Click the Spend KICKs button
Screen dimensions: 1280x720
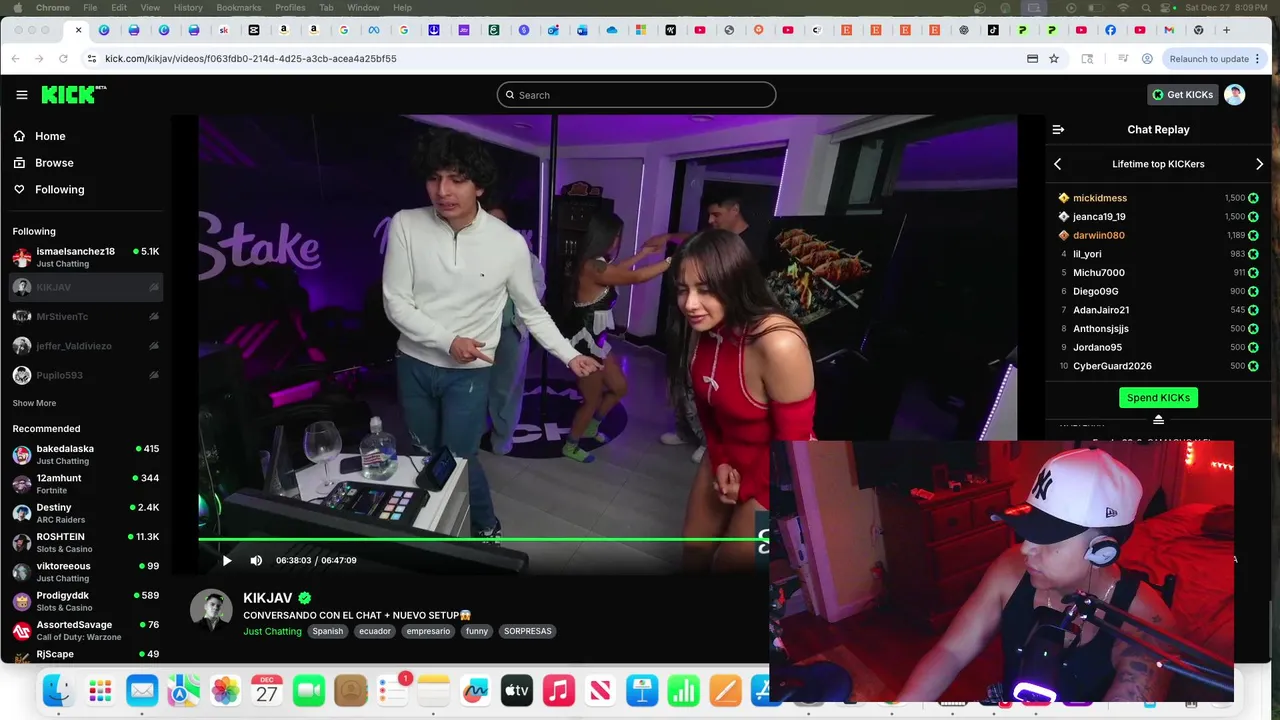pos(1158,398)
